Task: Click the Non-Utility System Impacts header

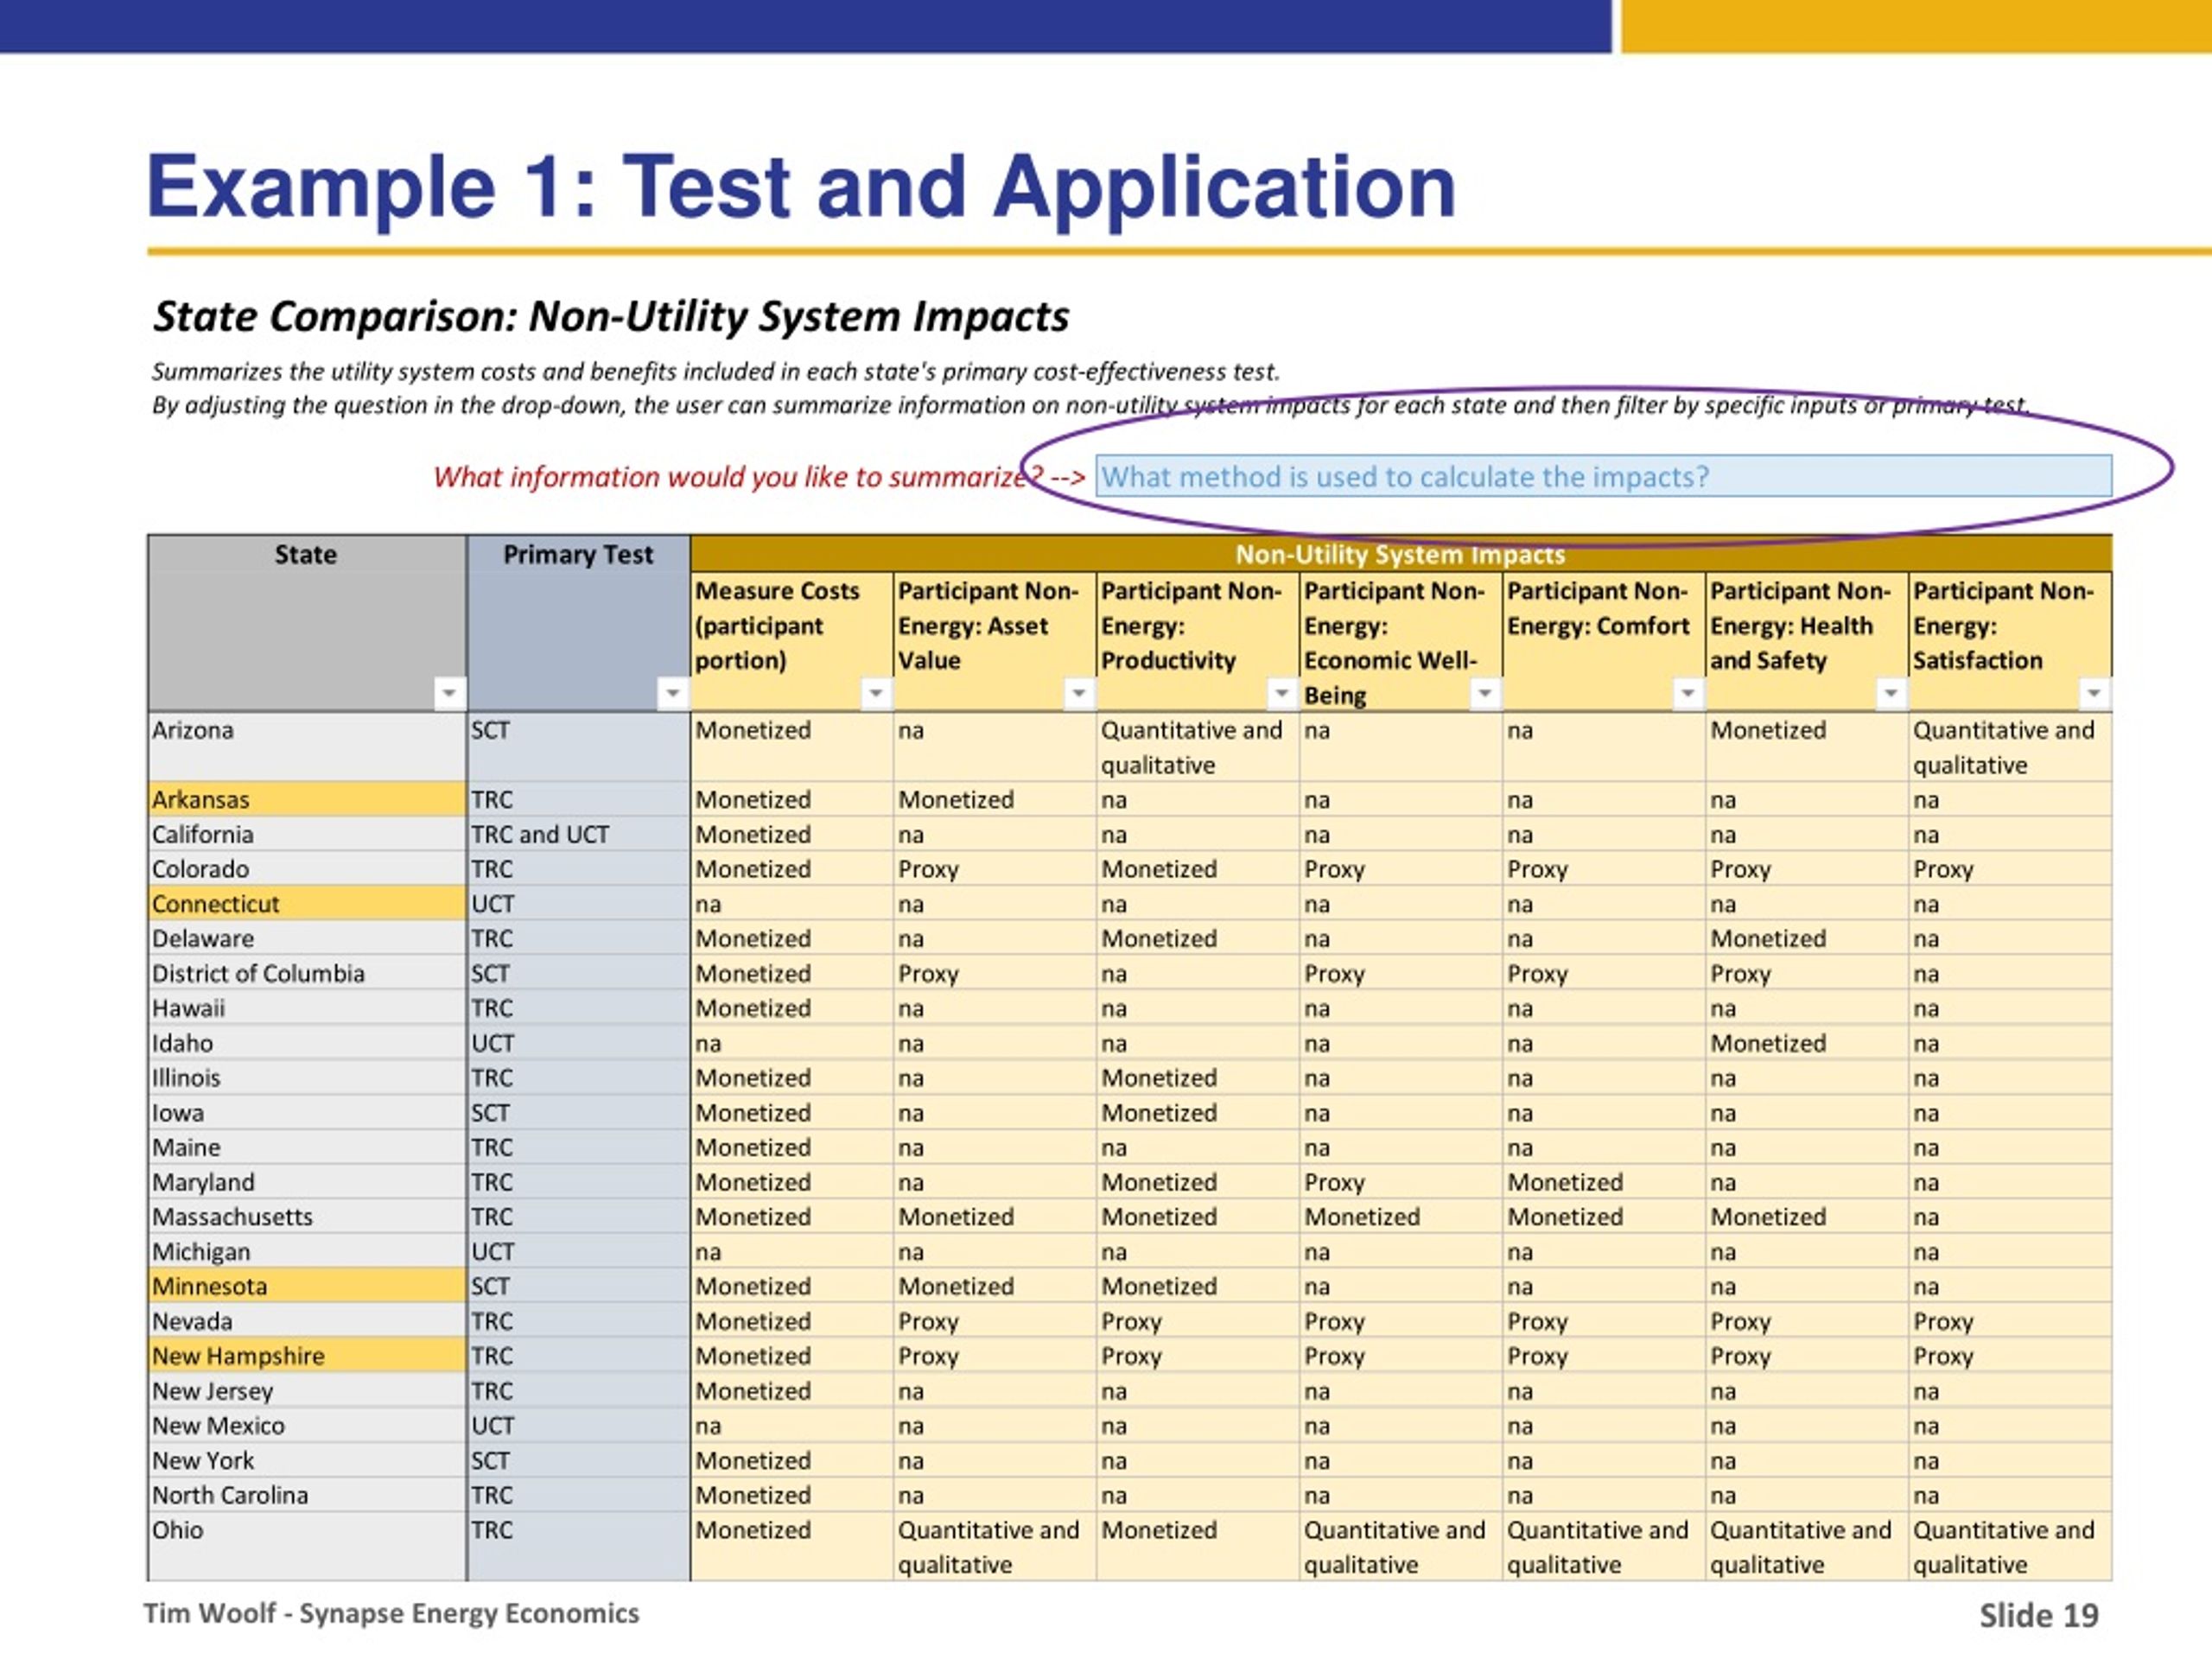Action: pyautogui.click(x=1401, y=554)
